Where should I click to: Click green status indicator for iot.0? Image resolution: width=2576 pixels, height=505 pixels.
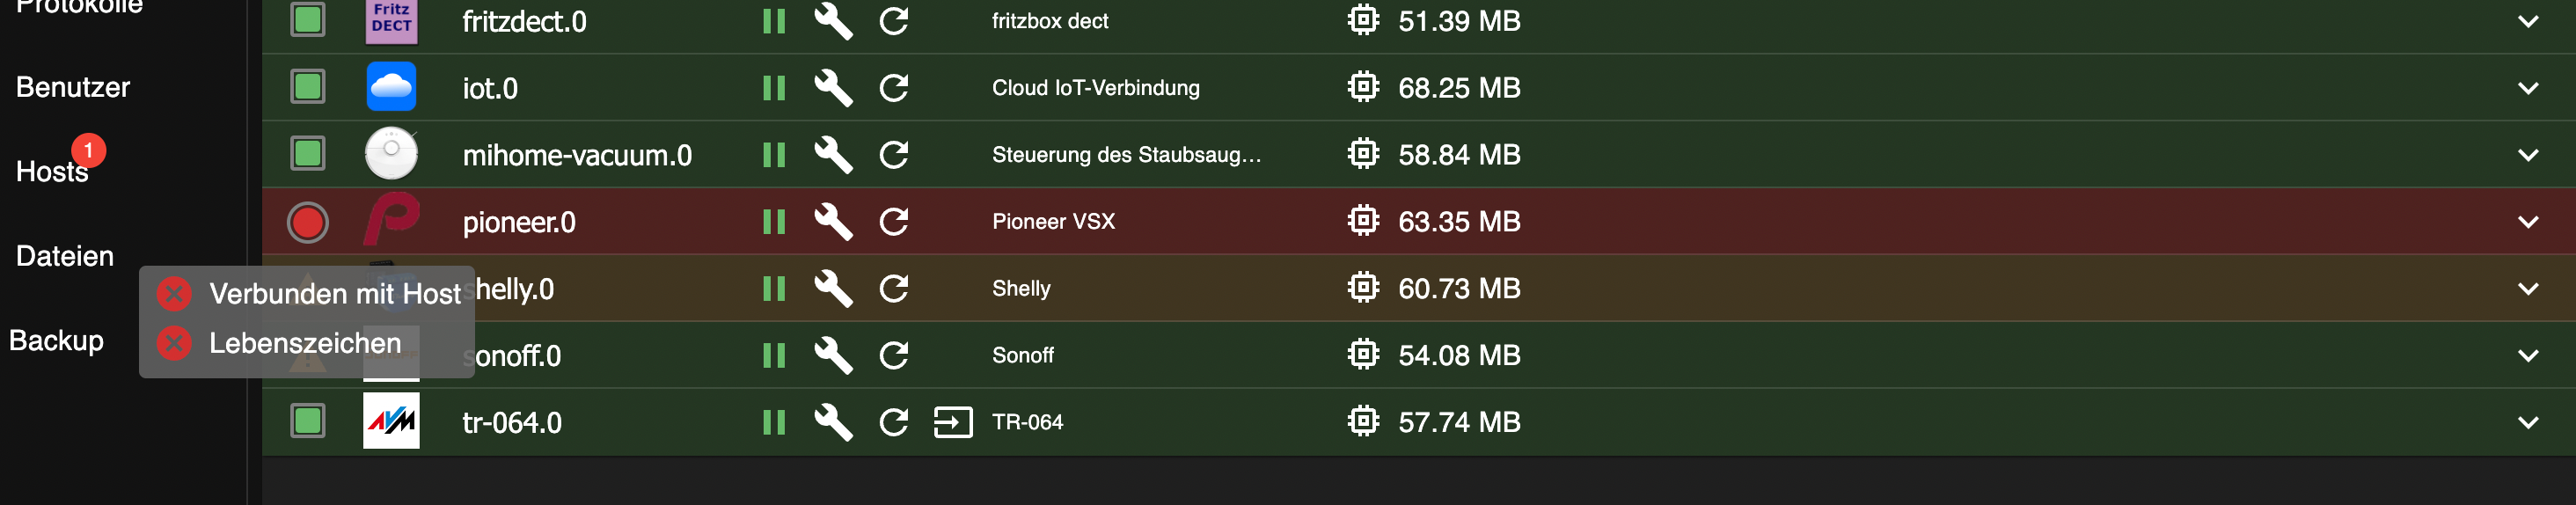coord(308,88)
